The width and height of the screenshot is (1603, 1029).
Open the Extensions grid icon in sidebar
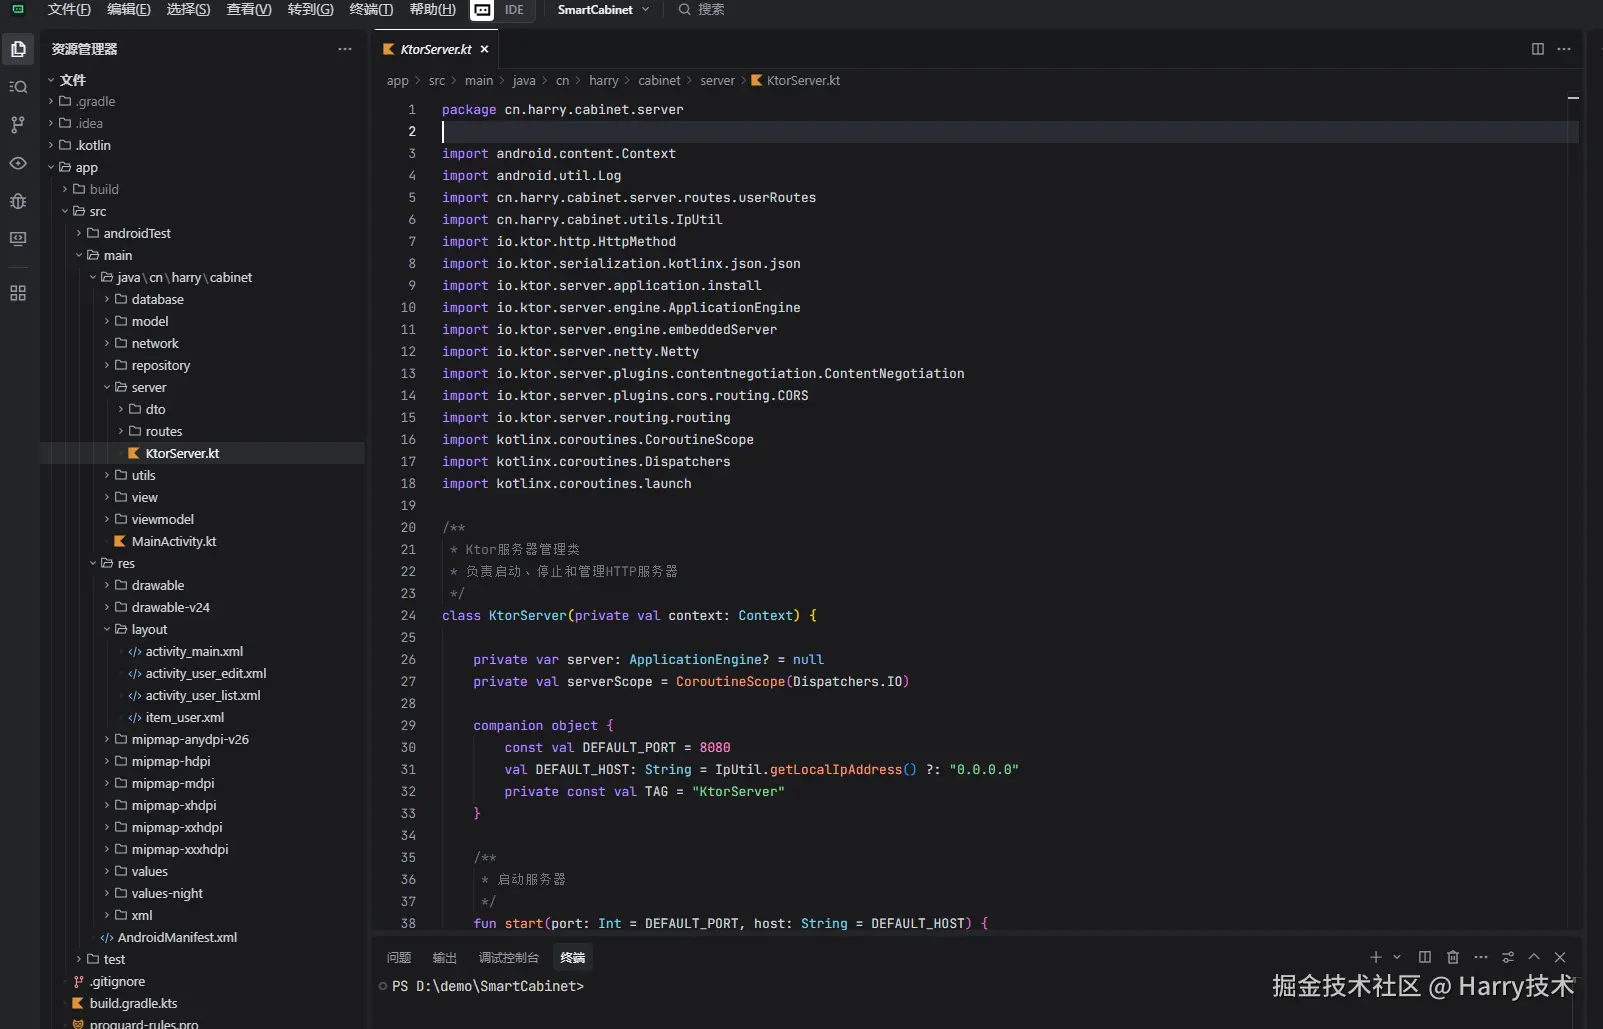(18, 293)
